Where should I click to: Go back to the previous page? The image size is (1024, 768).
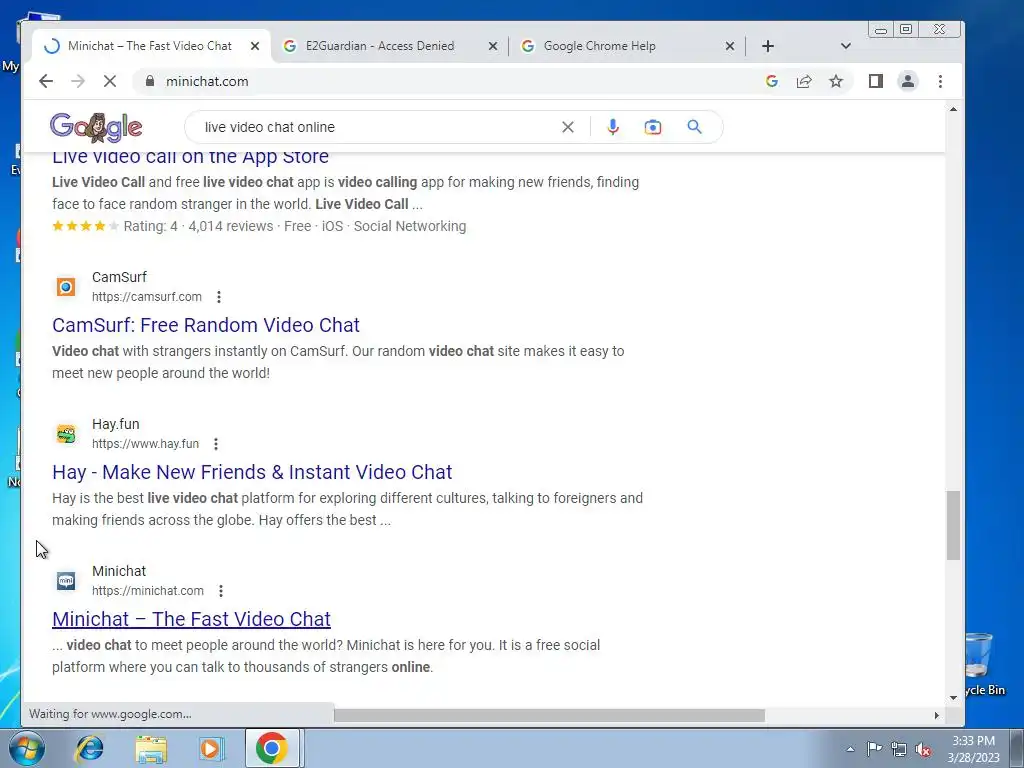click(46, 81)
